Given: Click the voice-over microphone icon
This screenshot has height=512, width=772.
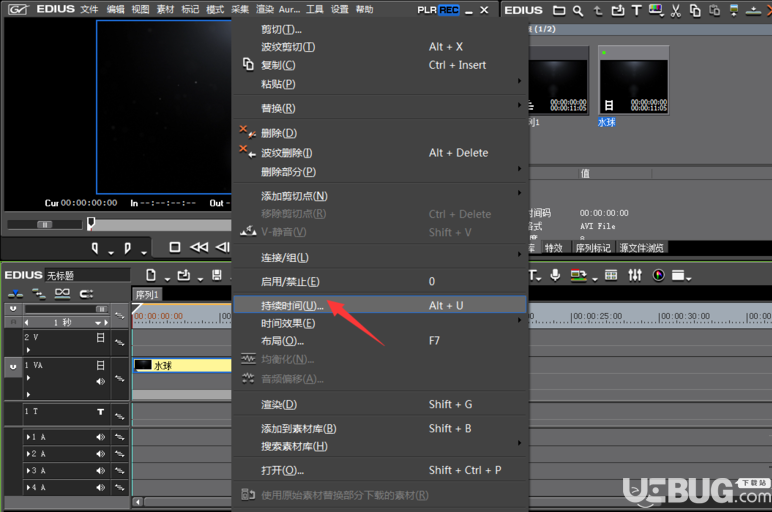Looking at the screenshot, I should pos(555,275).
